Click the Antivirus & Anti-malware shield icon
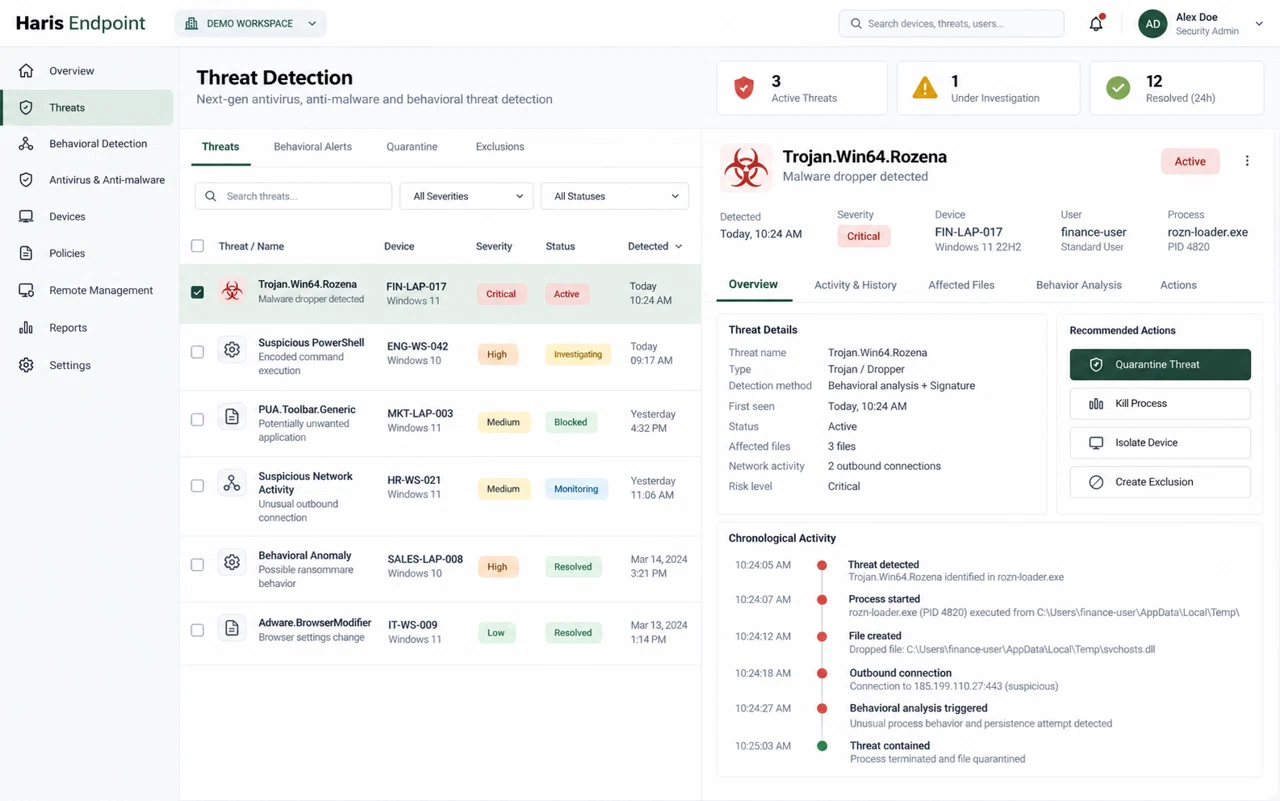The height and width of the screenshot is (801, 1280). pyautogui.click(x=26, y=180)
